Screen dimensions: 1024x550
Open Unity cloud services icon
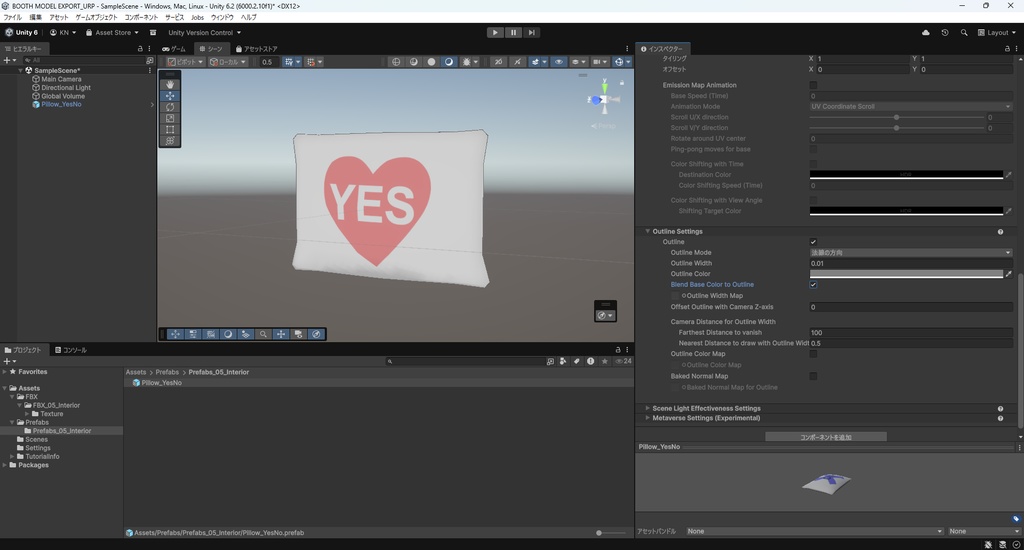[x=925, y=33]
